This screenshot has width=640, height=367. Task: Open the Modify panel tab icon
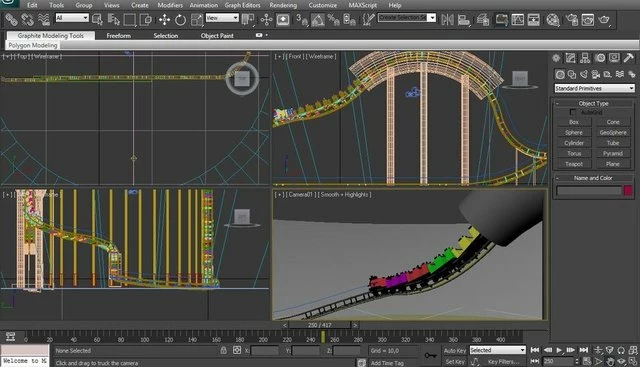tap(570, 58)
